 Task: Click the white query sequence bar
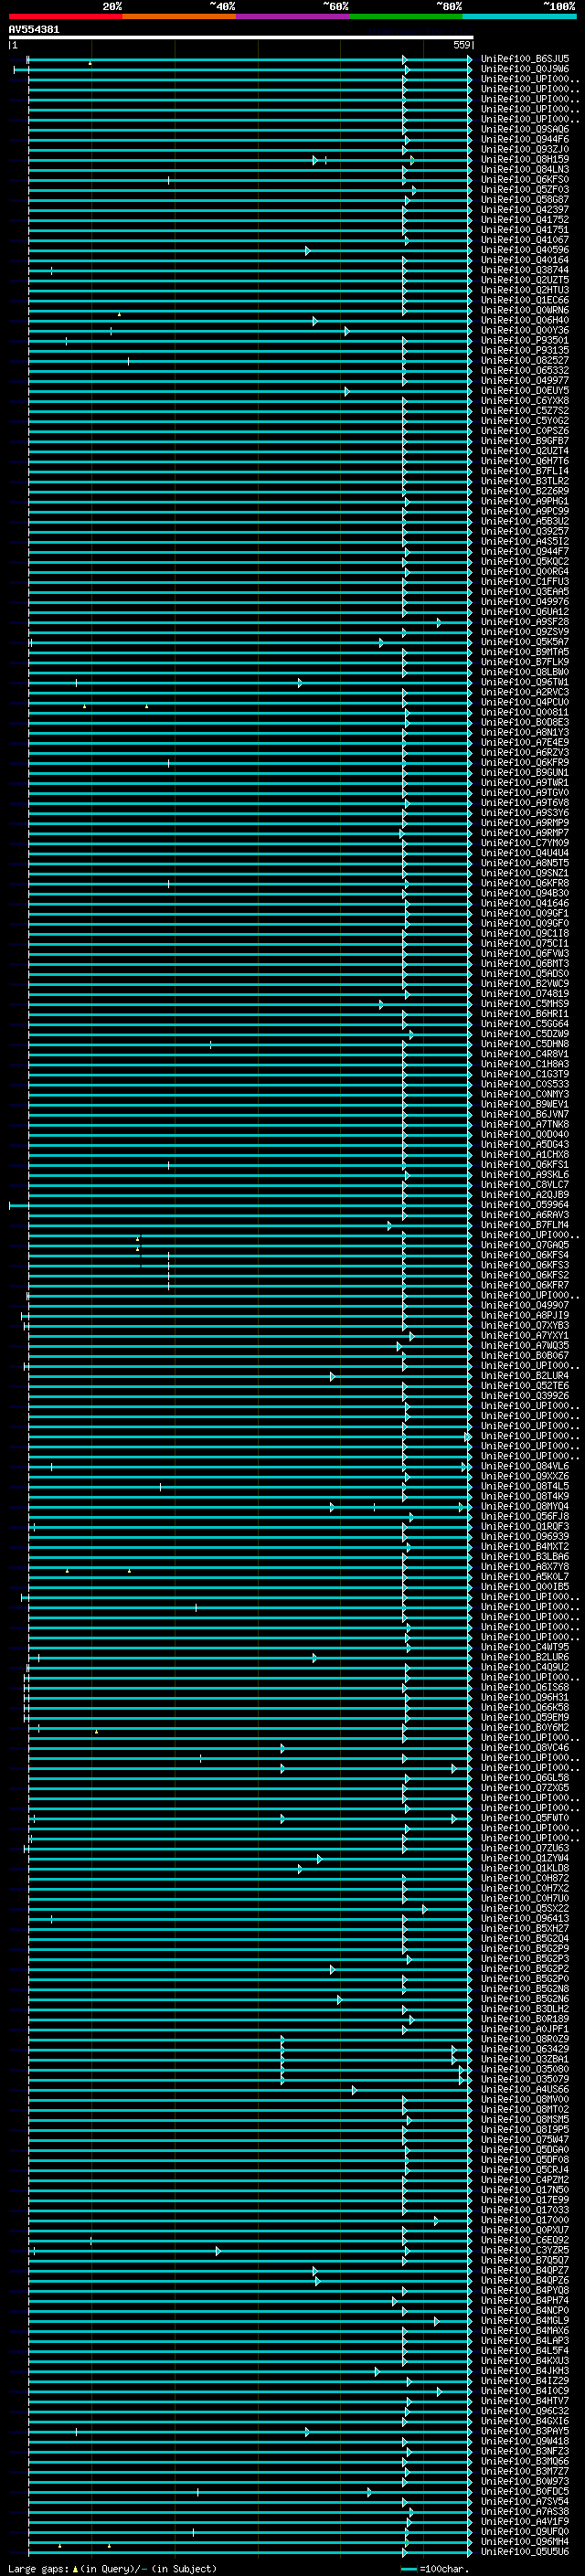click(x=241, y=37)
